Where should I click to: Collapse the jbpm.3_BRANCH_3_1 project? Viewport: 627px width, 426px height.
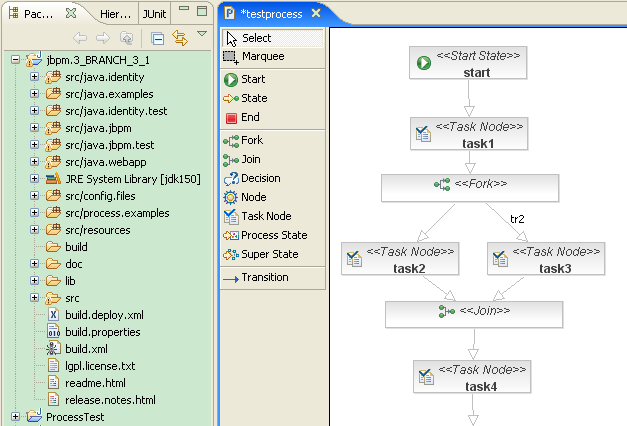[15, 60]
